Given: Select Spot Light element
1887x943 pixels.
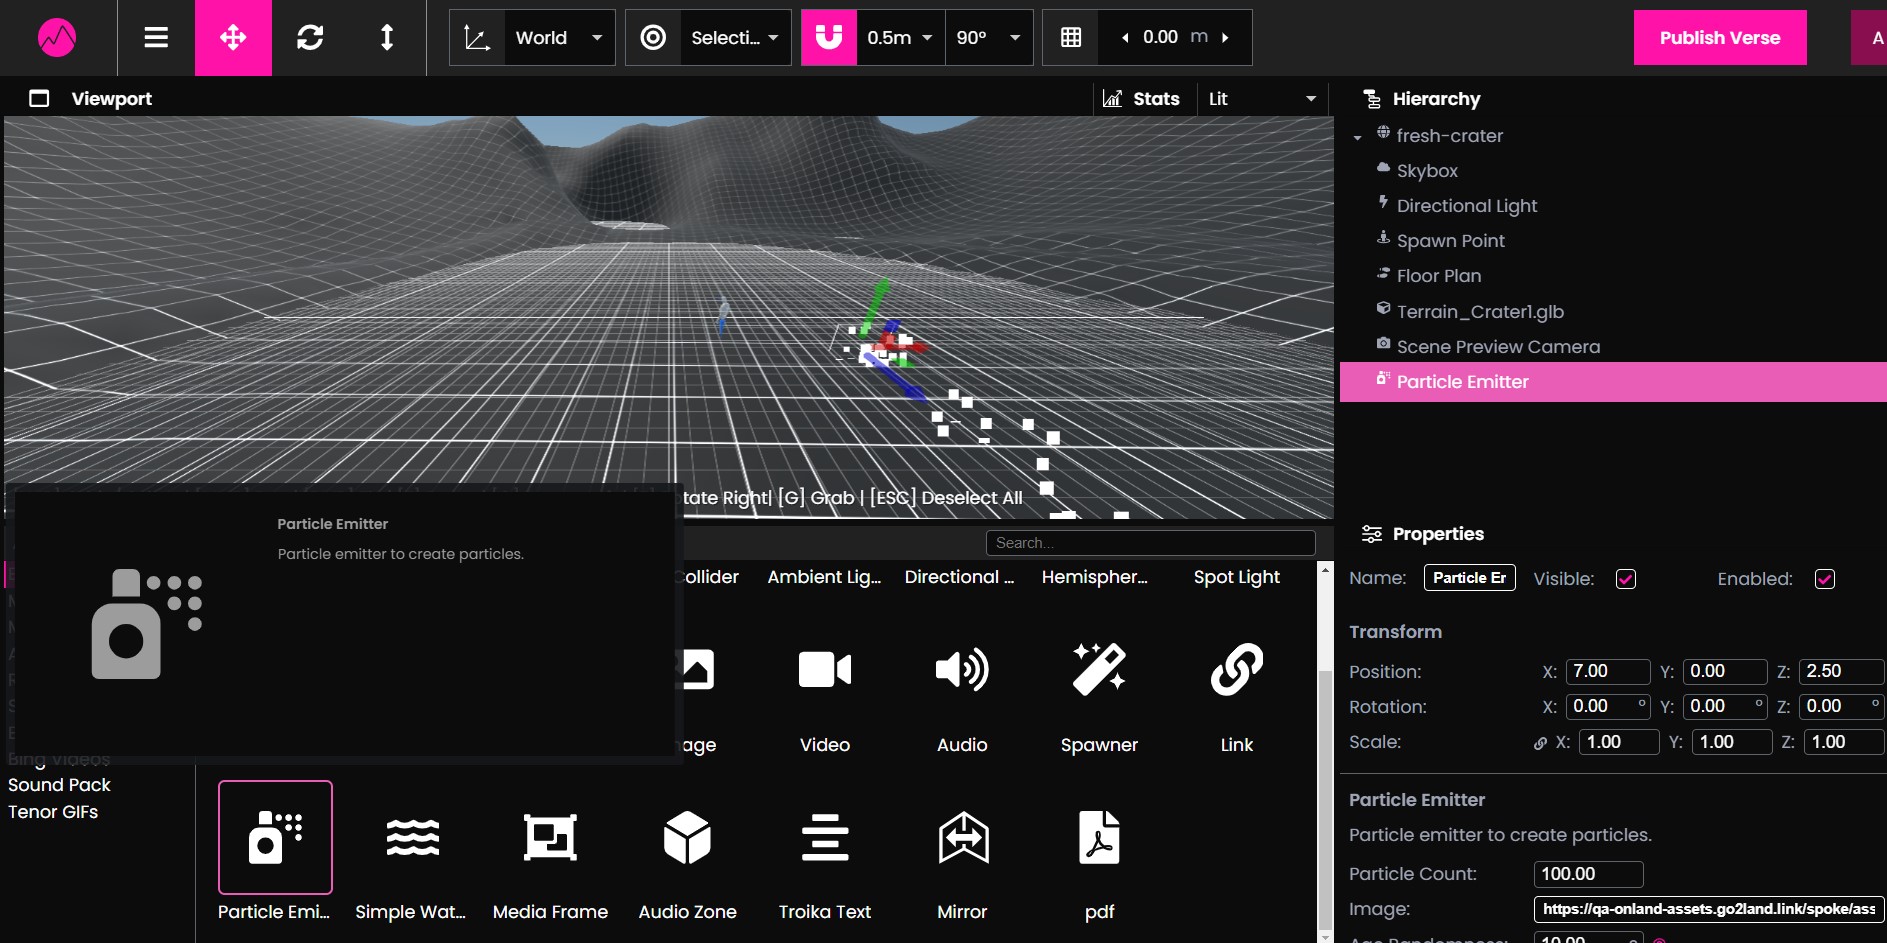Looking at the screenshot, I should click(1237, 577).
